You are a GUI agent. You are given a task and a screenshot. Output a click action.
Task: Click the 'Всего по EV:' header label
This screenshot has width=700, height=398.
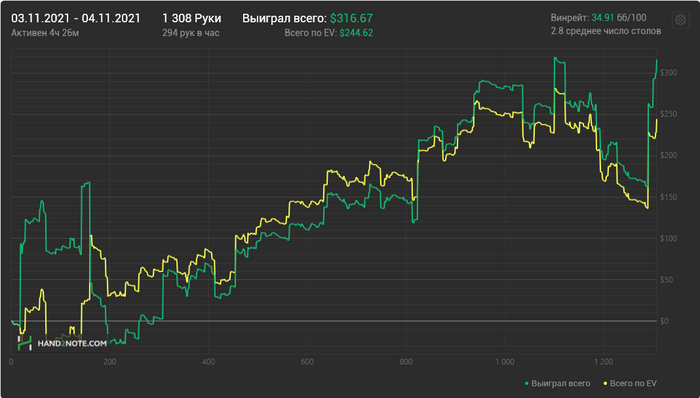[310, 33]
